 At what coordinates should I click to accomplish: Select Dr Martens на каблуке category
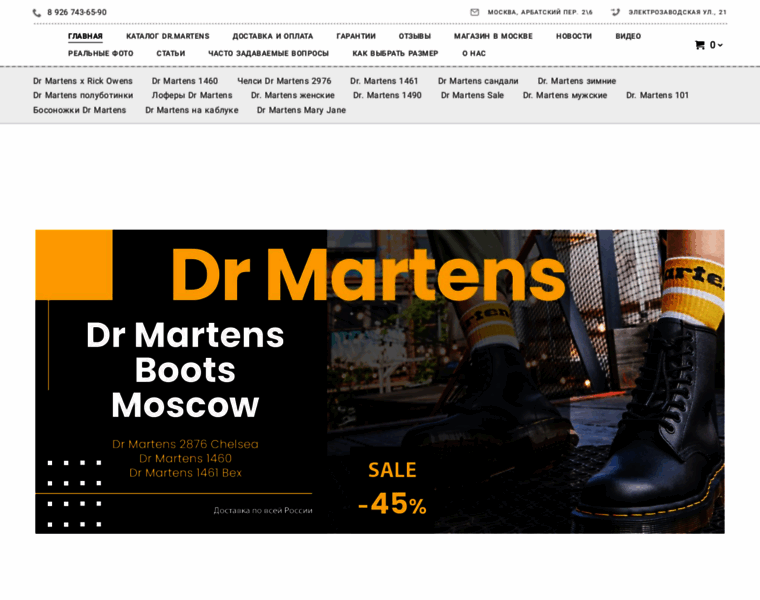[x=192, y=110]
